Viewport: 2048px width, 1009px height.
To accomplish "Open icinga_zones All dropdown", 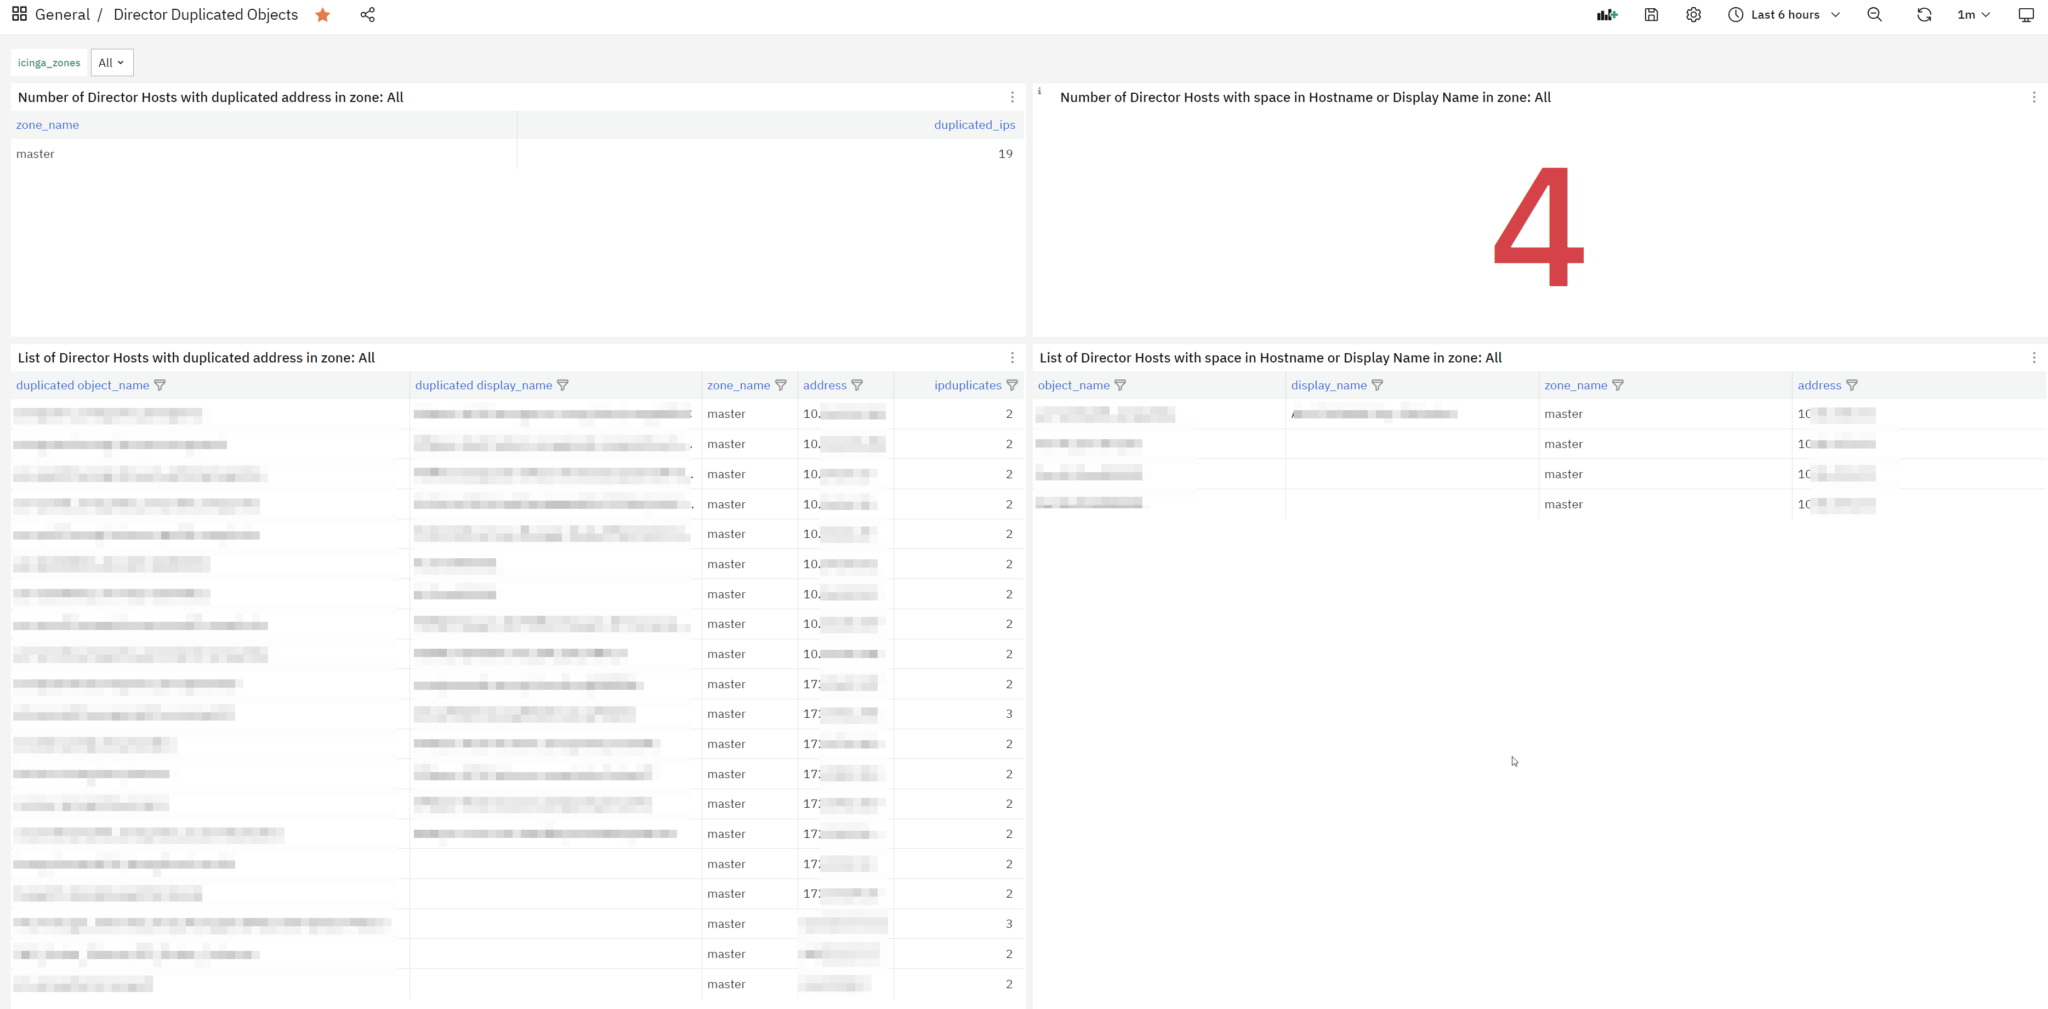I will 111,63.
